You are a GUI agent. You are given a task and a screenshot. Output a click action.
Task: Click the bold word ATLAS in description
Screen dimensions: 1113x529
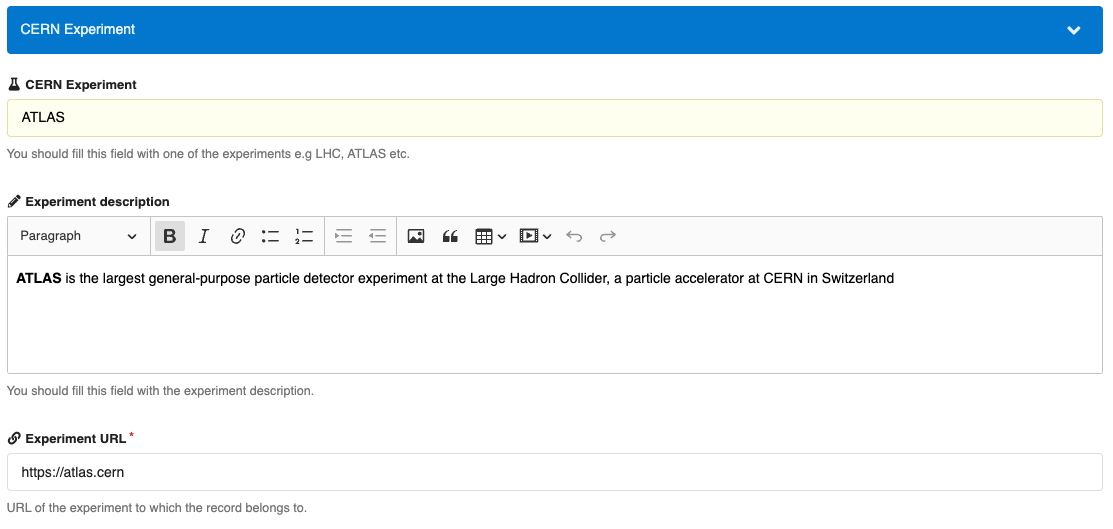[38, 278]
